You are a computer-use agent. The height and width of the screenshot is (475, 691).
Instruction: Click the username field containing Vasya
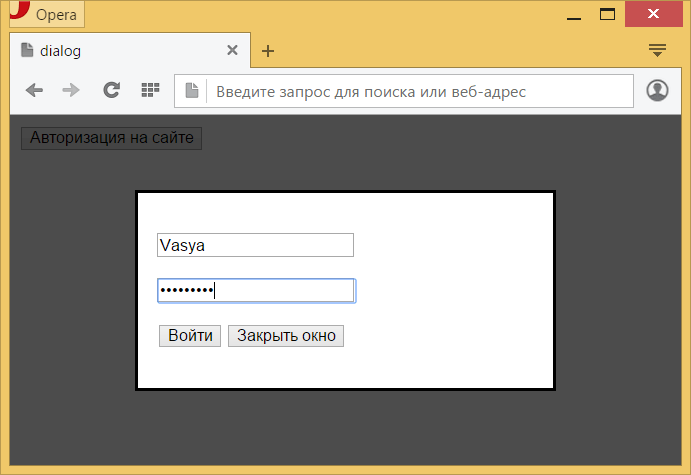255,245
